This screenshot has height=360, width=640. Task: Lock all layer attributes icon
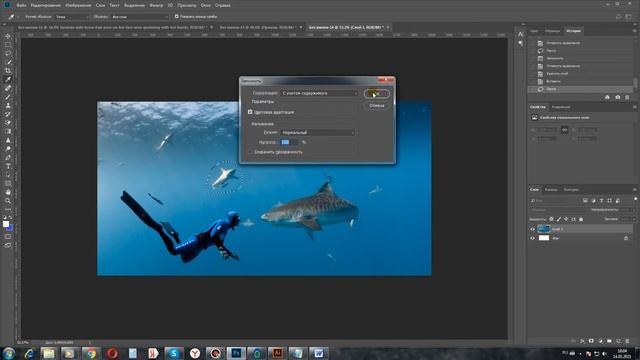(x=581, y=219)
